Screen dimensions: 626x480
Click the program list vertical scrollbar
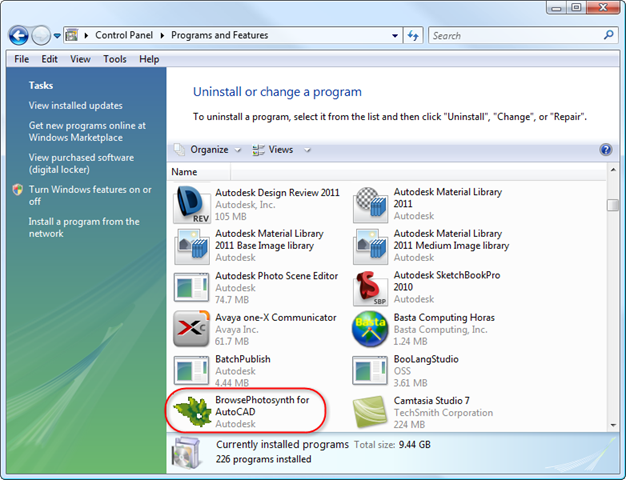click(612, 300)
